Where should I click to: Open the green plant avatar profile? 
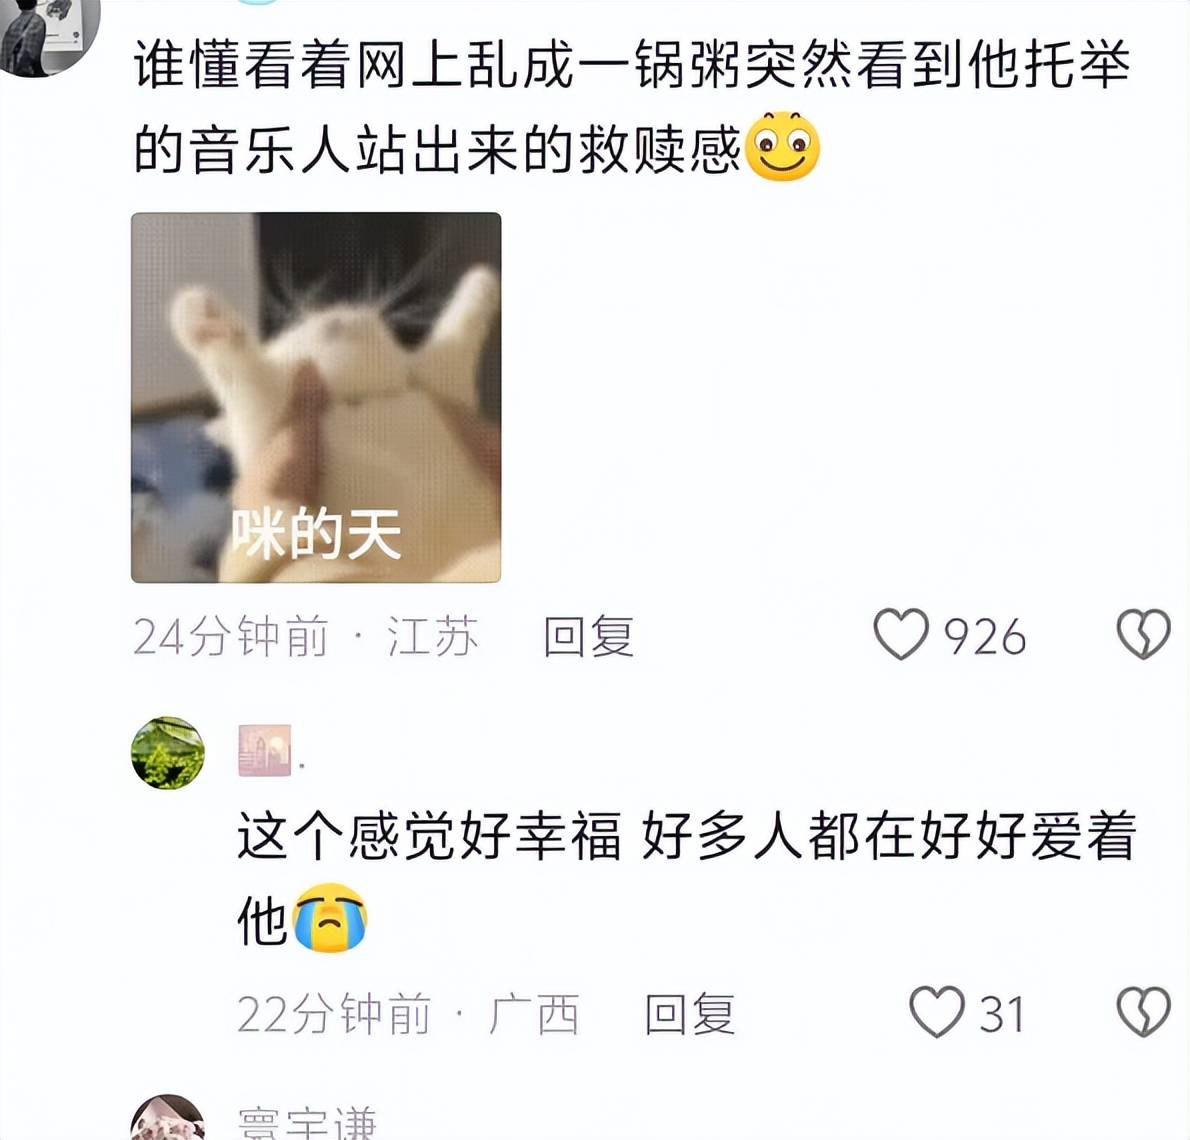168,753
